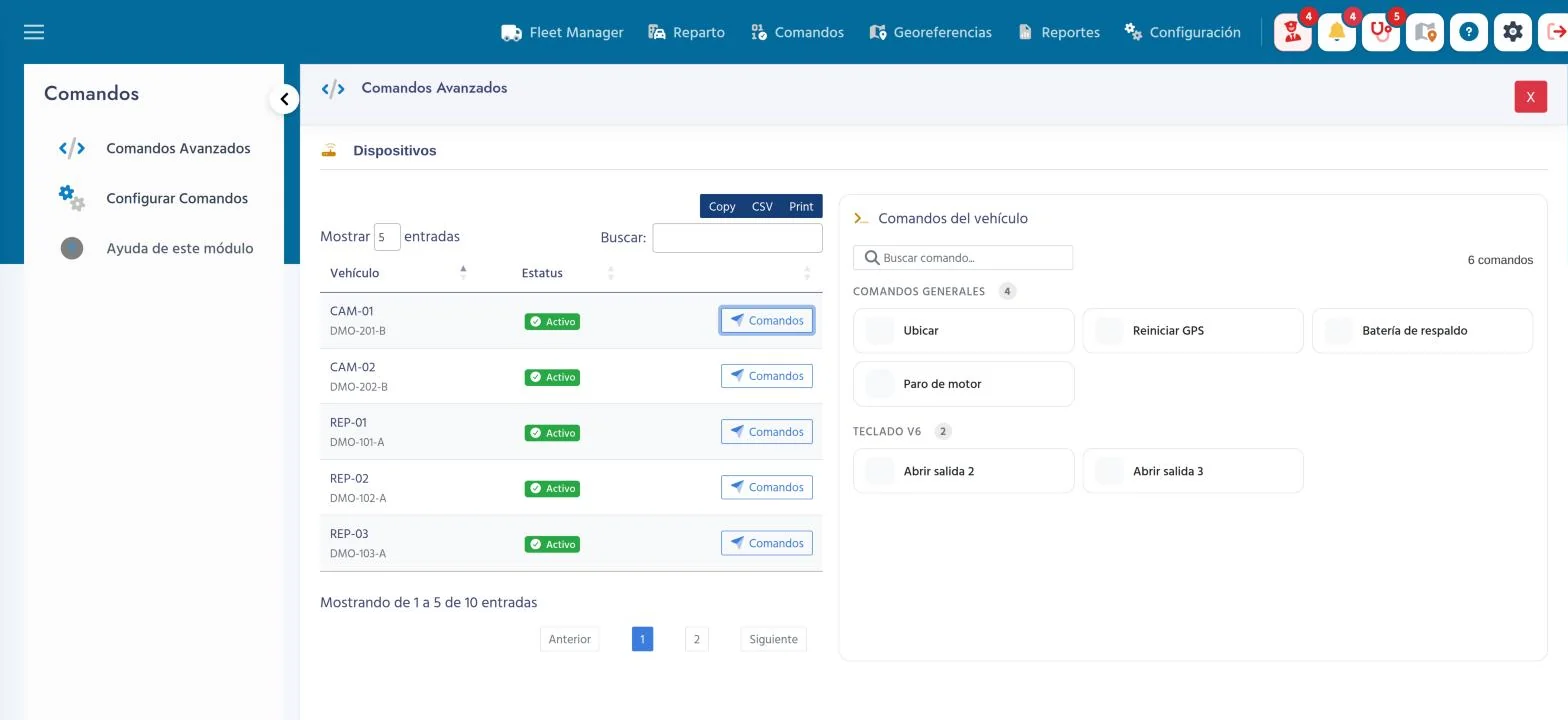Click the settings gear icon in header

(x=1513, y=32)
